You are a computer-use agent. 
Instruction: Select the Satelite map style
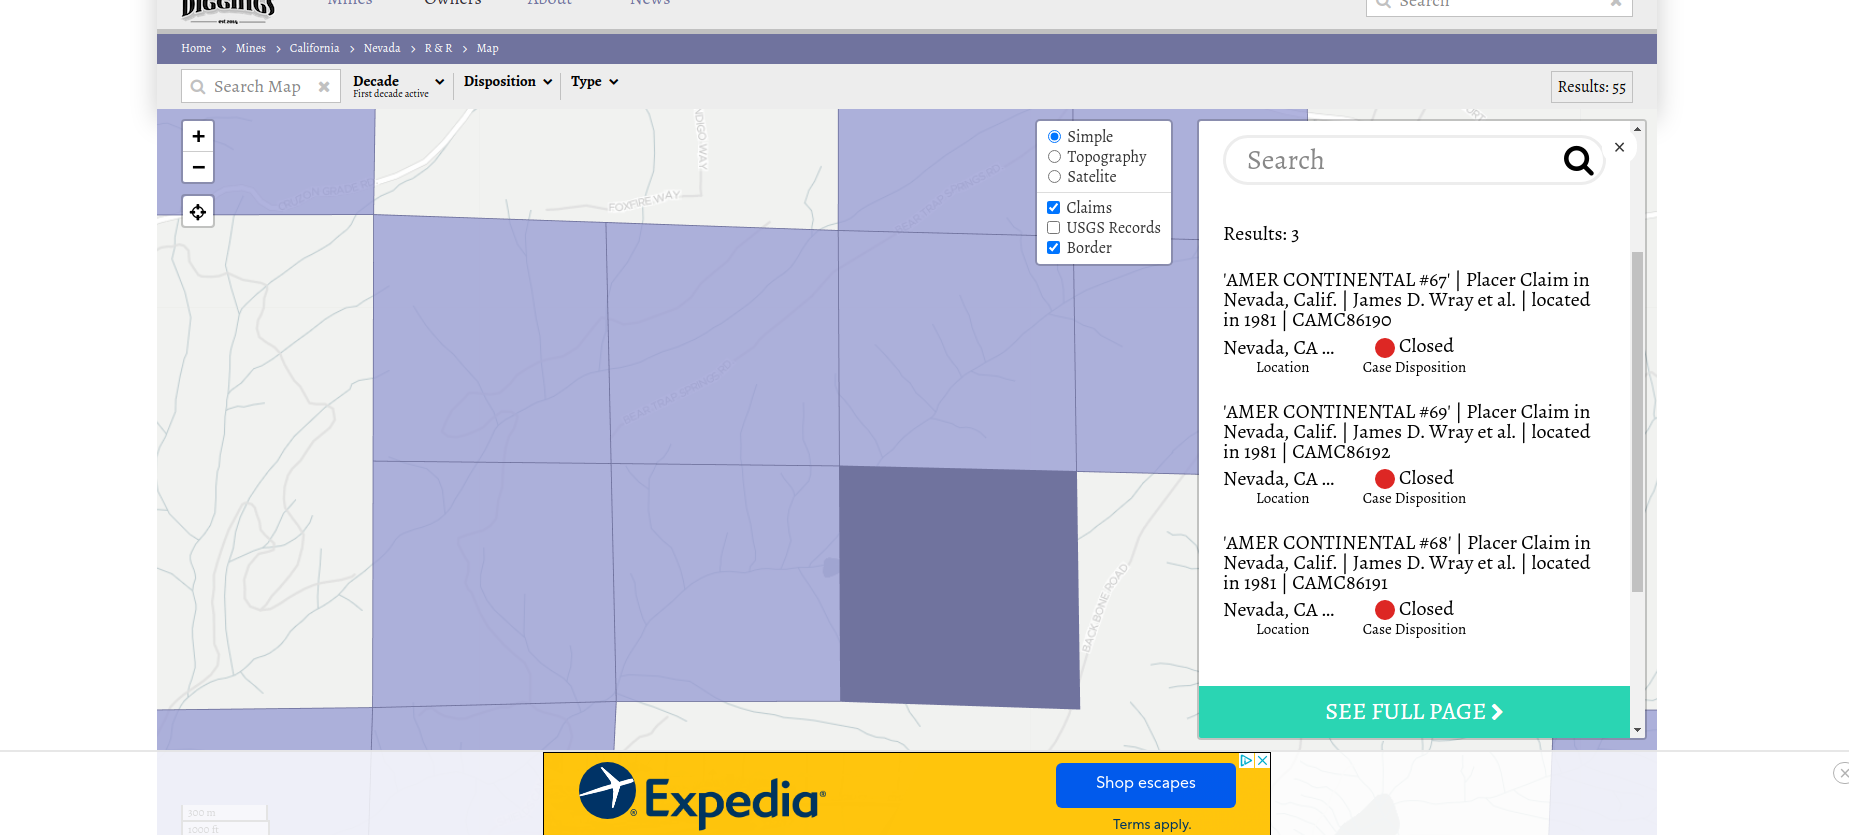(x=1054, y=177)
